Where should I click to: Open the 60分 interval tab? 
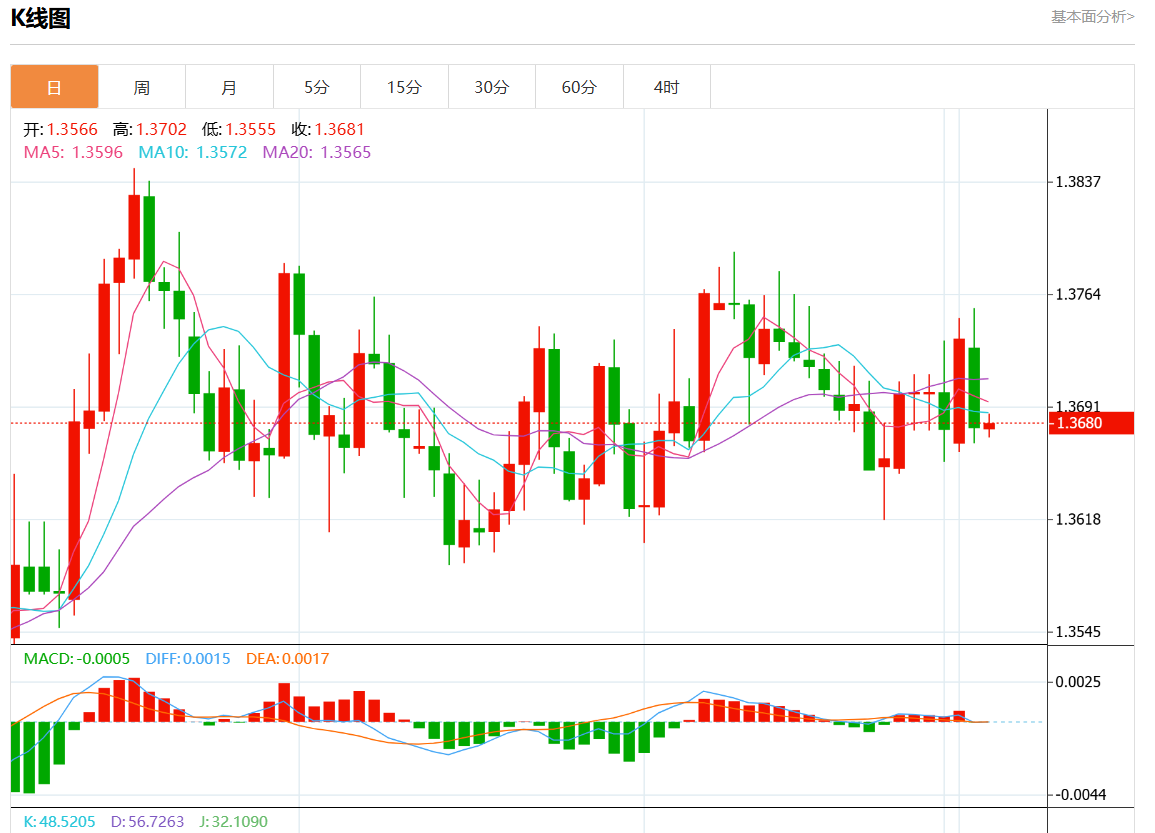[x=580, y=87]
